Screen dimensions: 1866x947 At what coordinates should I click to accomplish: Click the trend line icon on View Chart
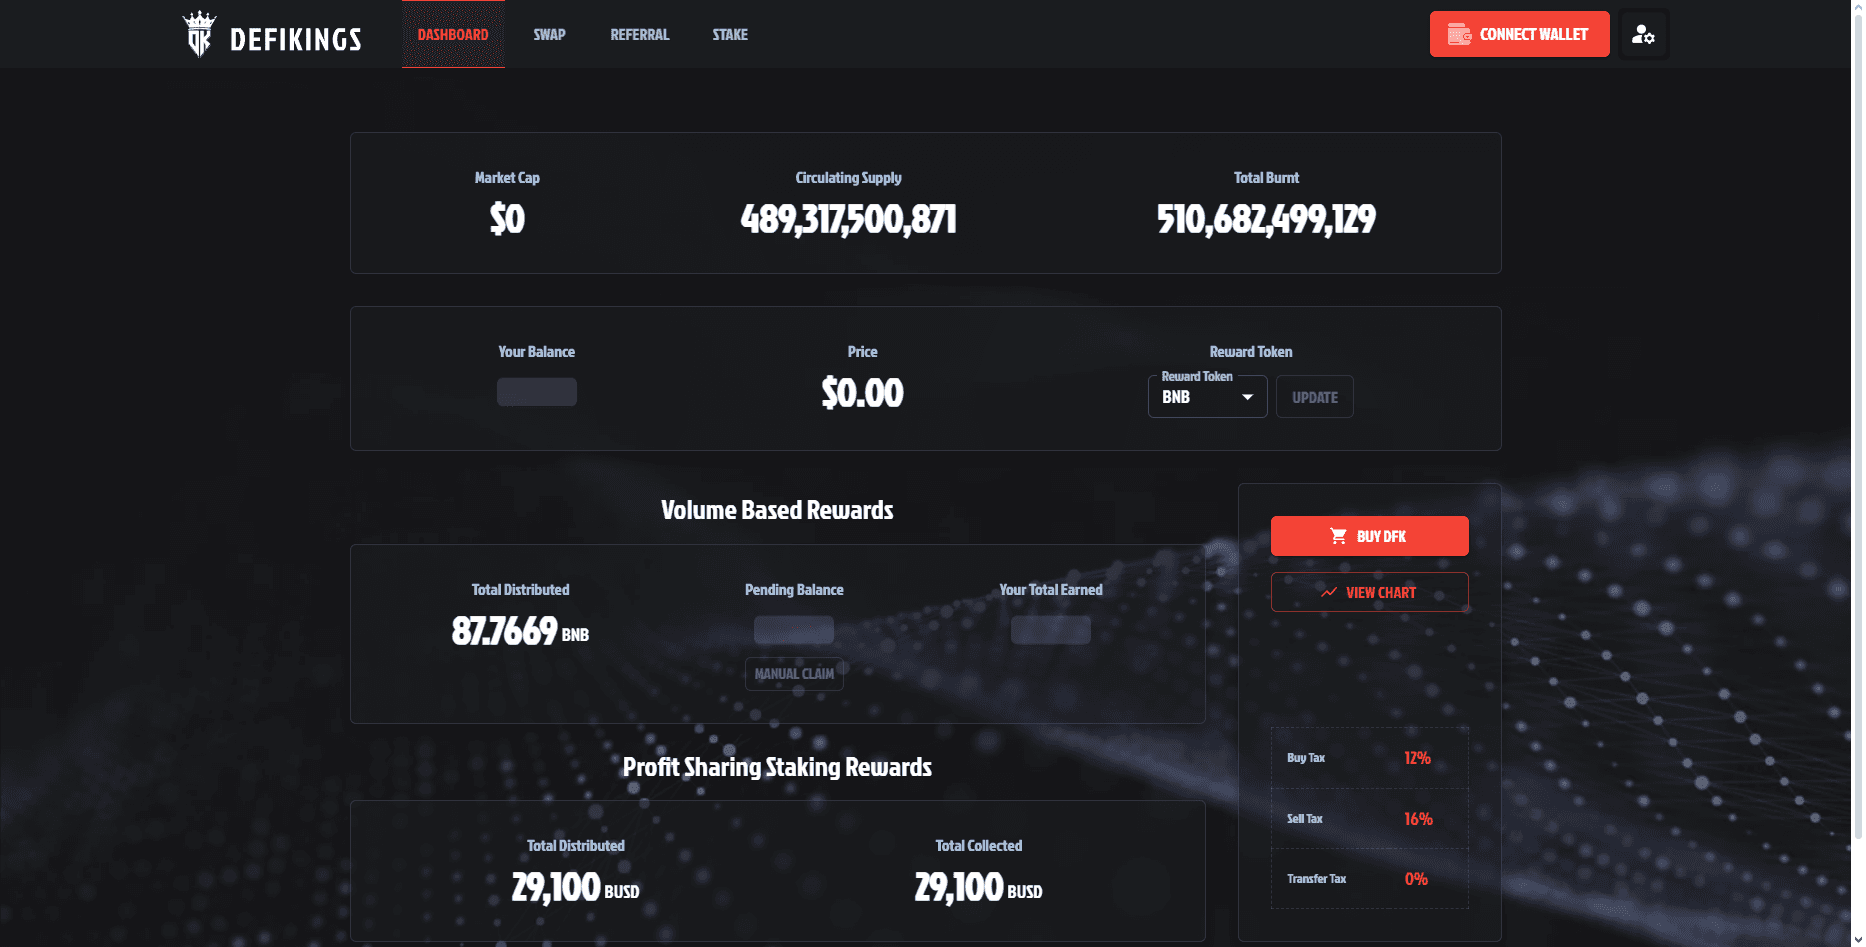coord(1328,592)
